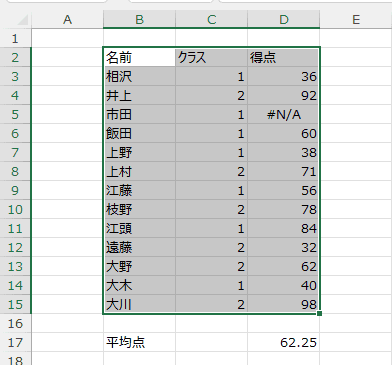The width and height of the screenshot is (392, 365).
Task: Click the 名前 header cell
Action: point(139,58)
